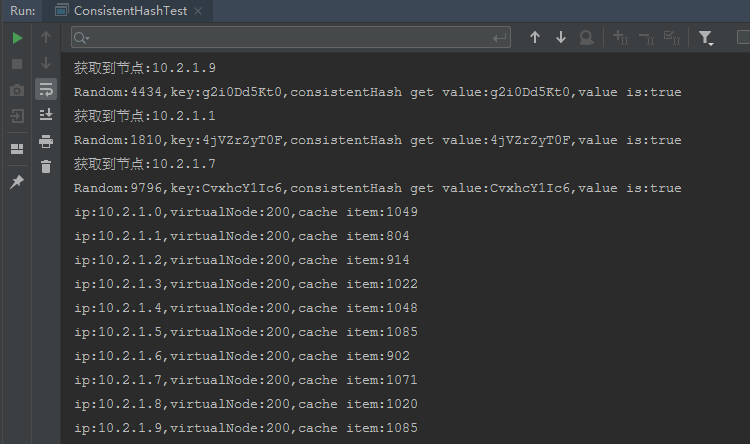Open search history dropdown at magnifier
Screen dimensions: 750x444
82,38
